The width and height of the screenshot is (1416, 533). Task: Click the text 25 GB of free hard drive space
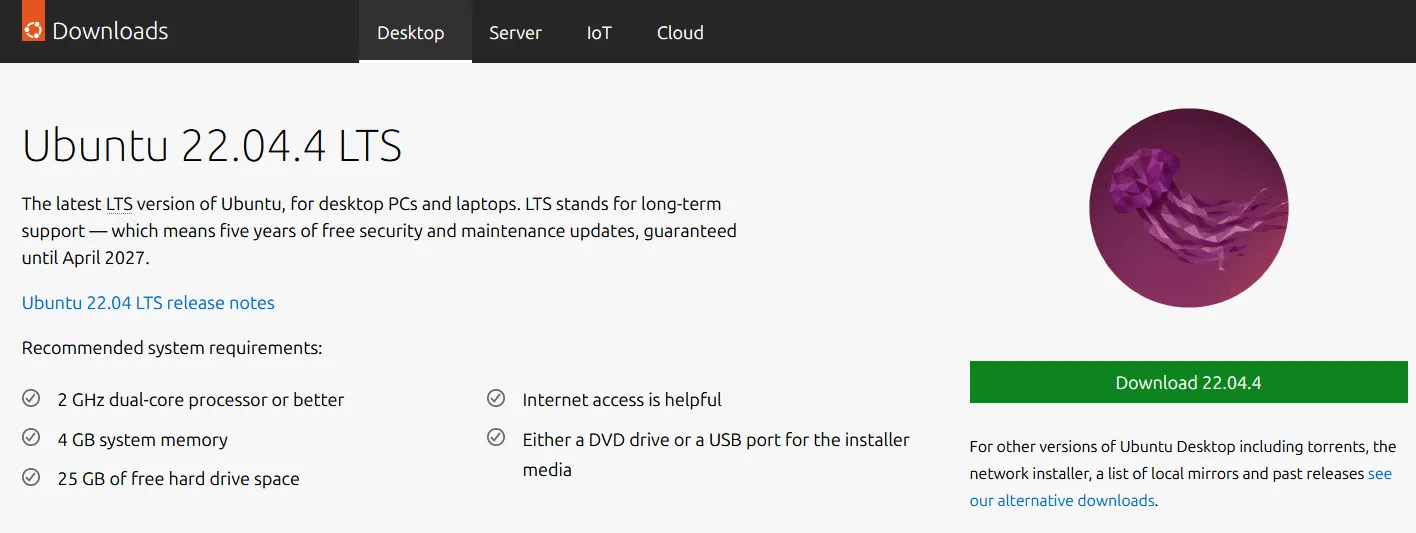pyautogui.click(x=179, y=479)
